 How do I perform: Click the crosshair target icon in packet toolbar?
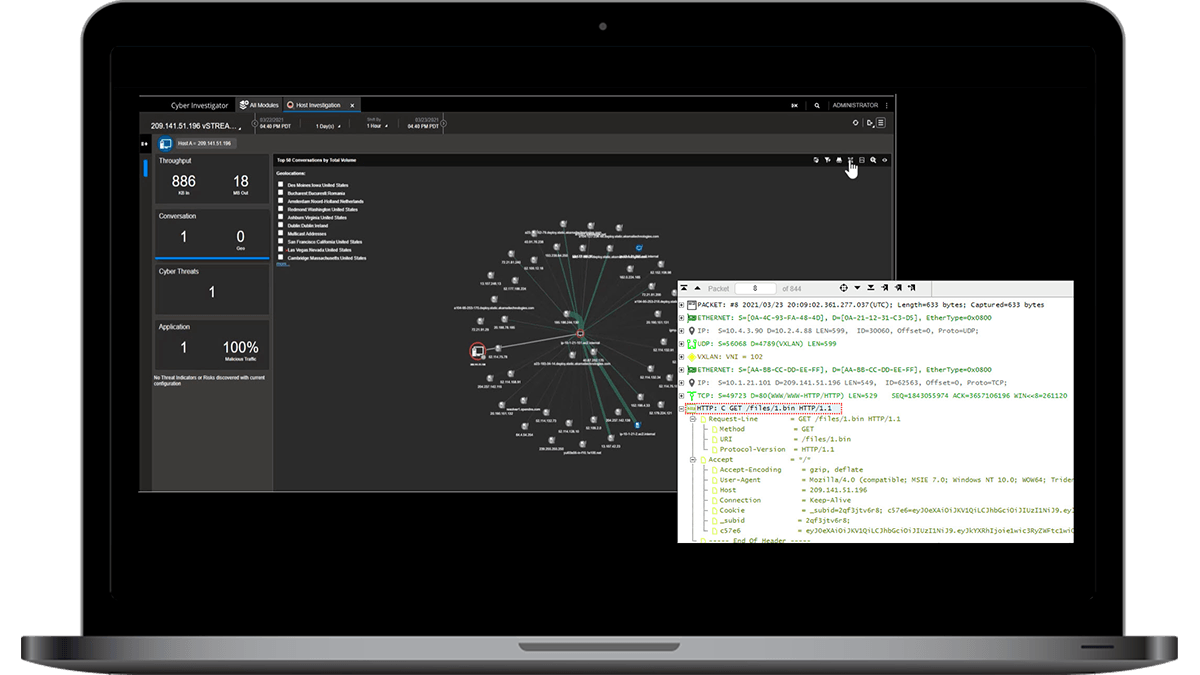point(845,288)
